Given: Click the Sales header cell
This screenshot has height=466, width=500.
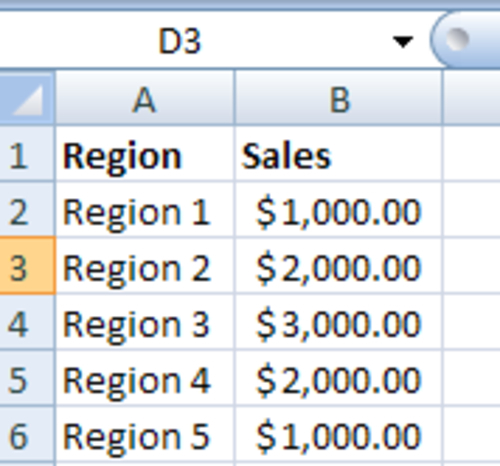Looking at the screenshot, I should pyautogui.click(x=339, y=155).
